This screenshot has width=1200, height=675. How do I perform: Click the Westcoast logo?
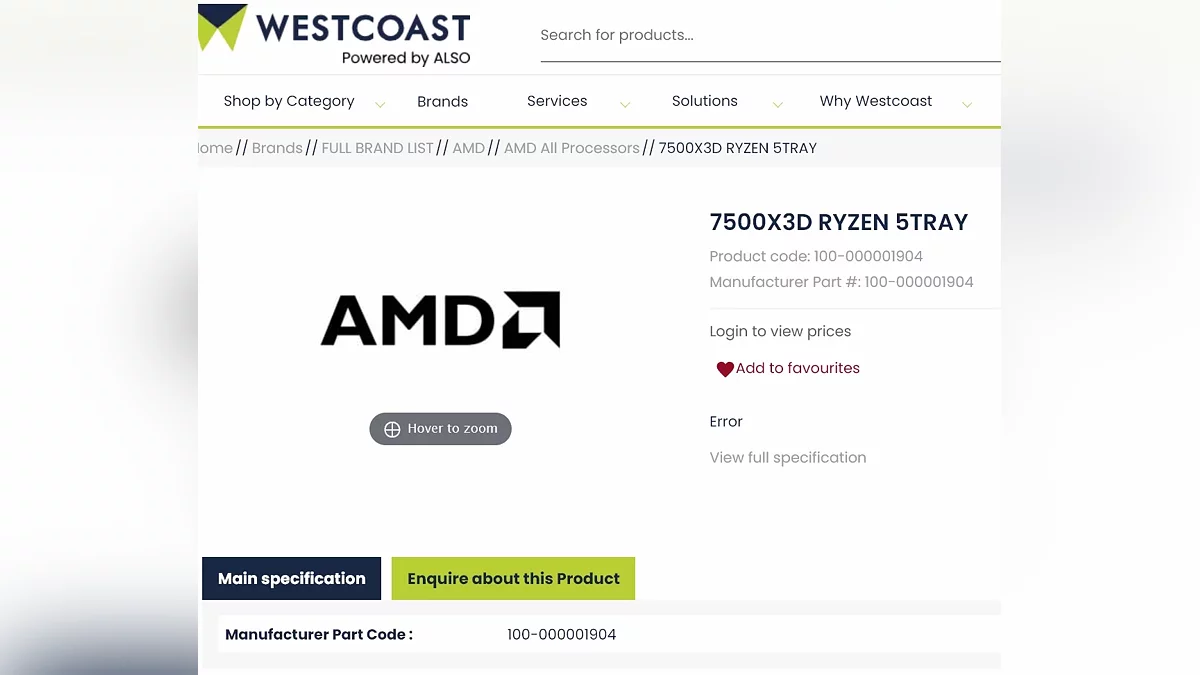pos(334,35)
